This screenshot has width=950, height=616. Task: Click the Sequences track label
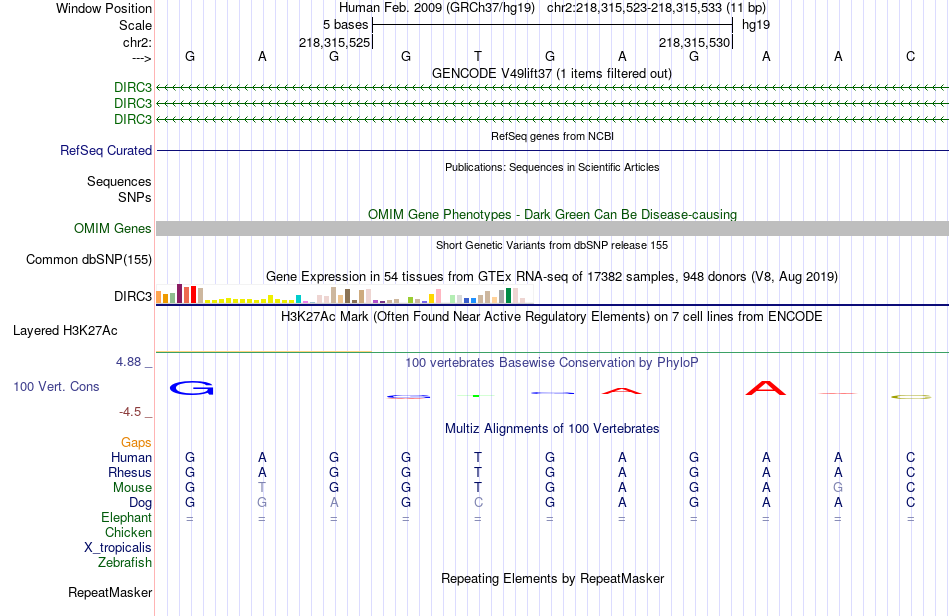pos(119,181)
